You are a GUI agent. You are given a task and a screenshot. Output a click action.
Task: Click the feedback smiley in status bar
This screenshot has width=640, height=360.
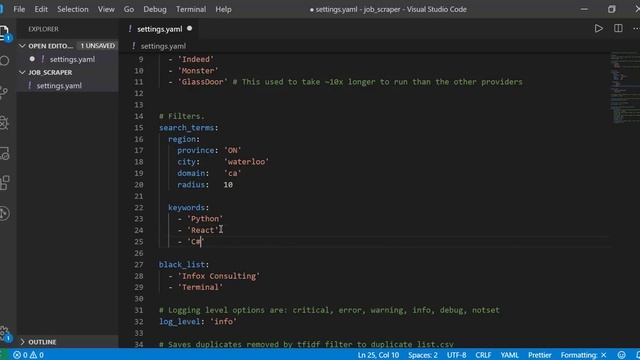pyautogui.click(x=621, y=355)
